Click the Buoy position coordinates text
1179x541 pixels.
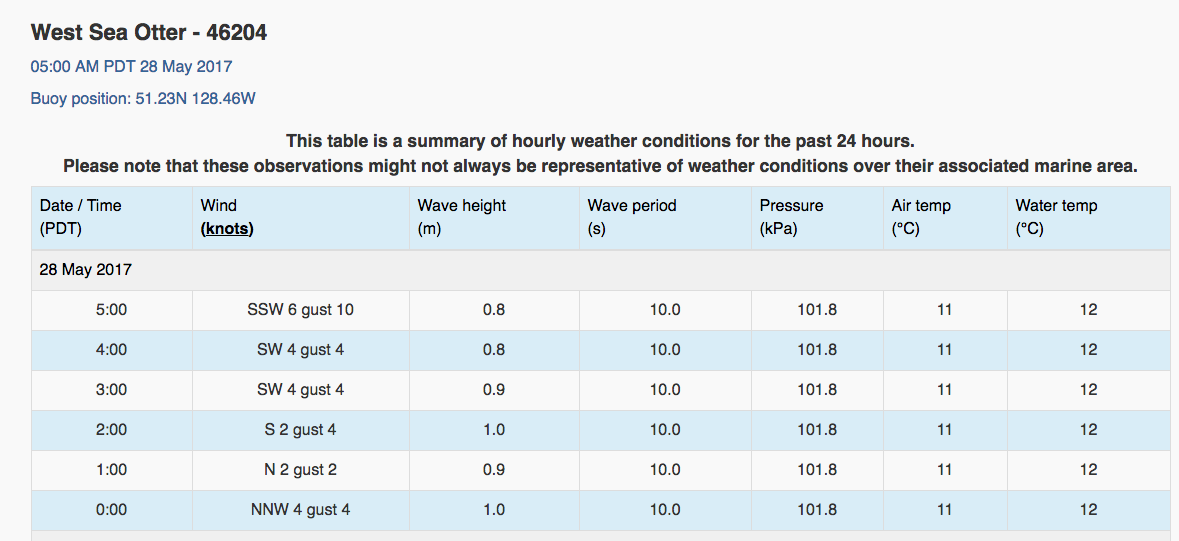click(x=143, y=99)
